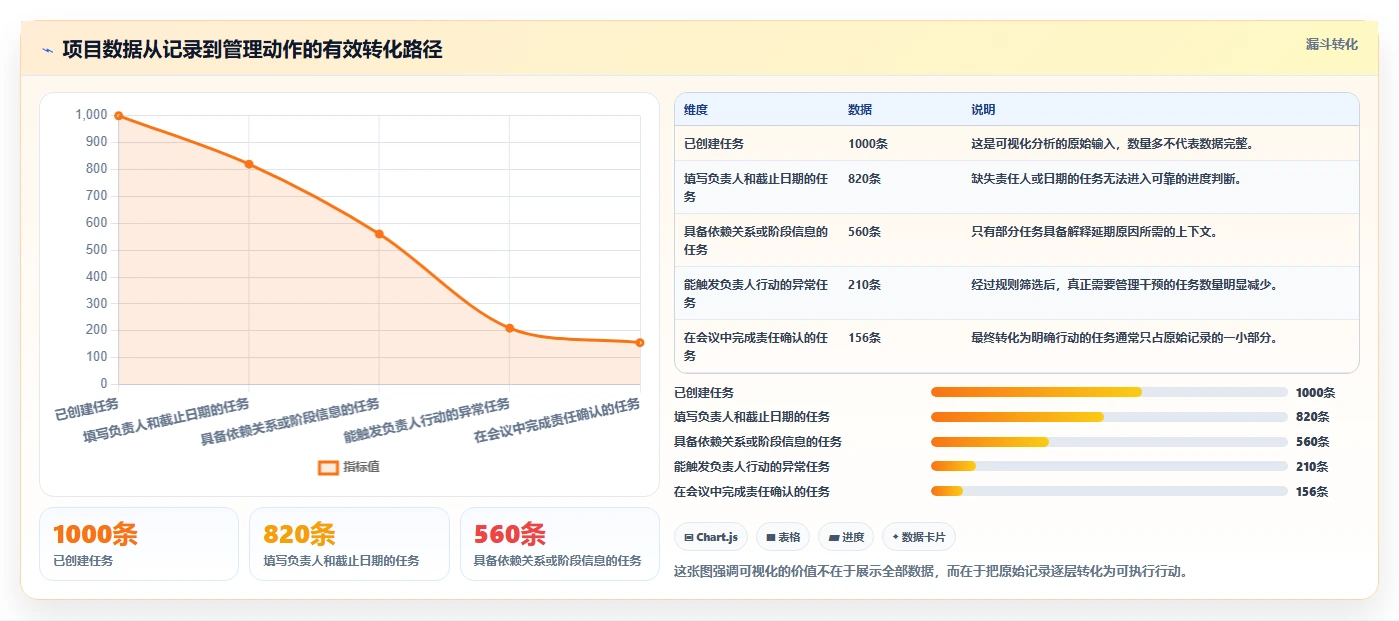Click the chart data point at value 560
Viewport: 1399px width, 621px height.
(379, 234)
